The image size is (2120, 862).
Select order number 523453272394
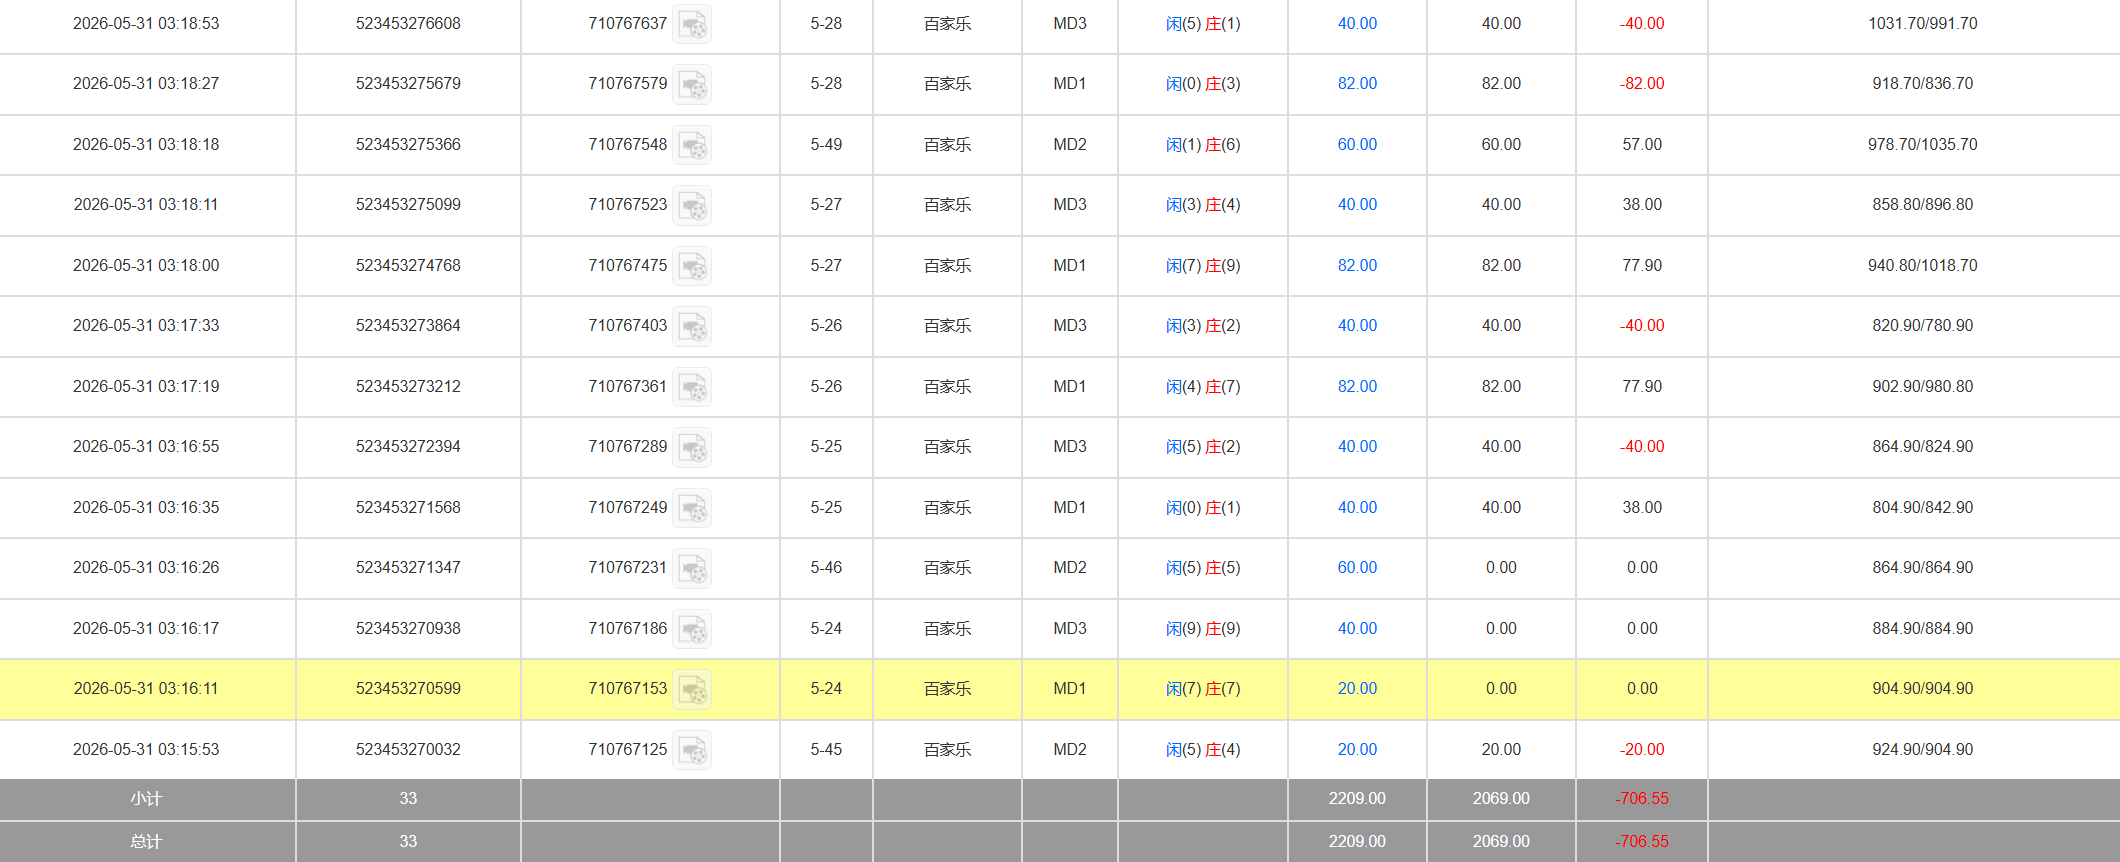pos(408,446)
